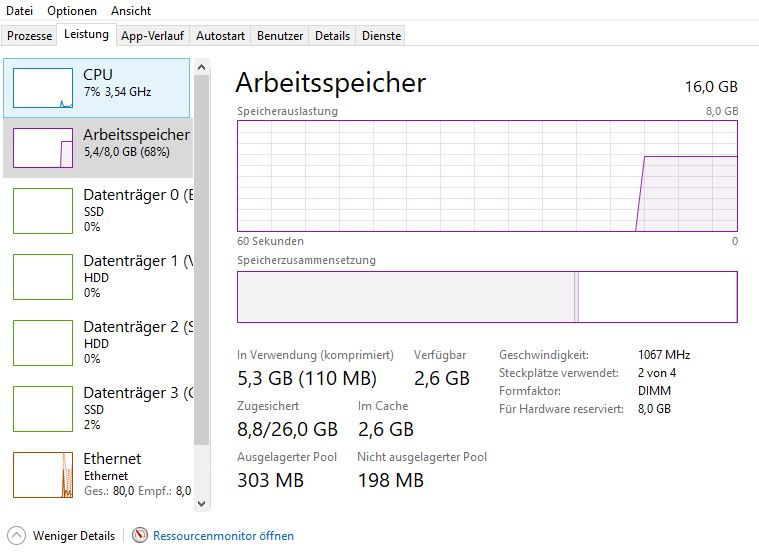Screen dimensions: 759x558
Task: Open Datenträger 2 HDD performance graph
Action: pyautogui.click(x=43, y=342)
